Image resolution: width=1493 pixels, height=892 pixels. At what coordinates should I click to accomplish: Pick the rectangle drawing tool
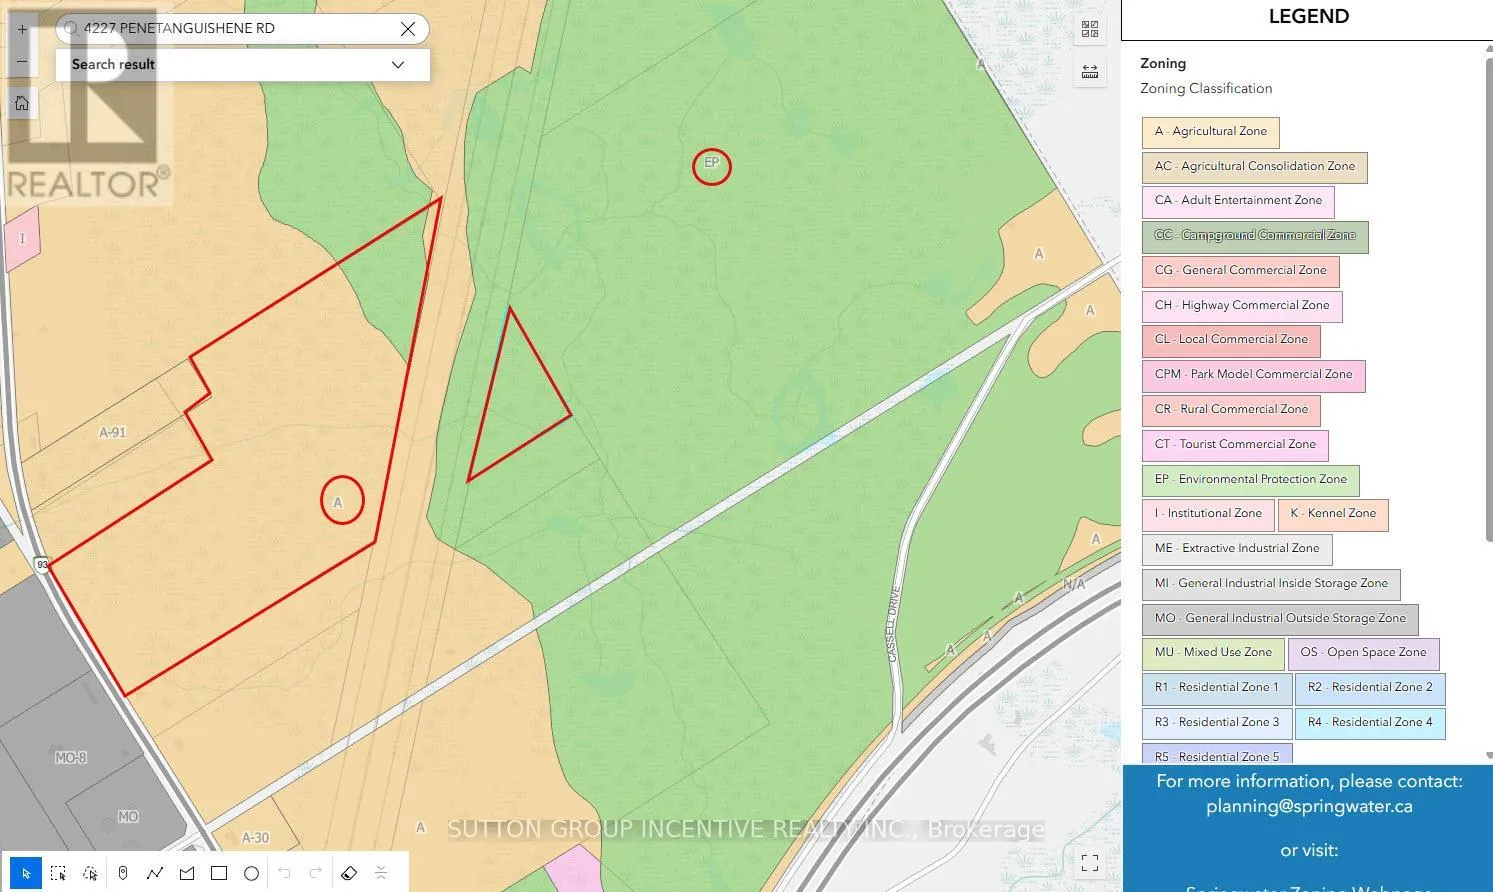tap(219, 873)
